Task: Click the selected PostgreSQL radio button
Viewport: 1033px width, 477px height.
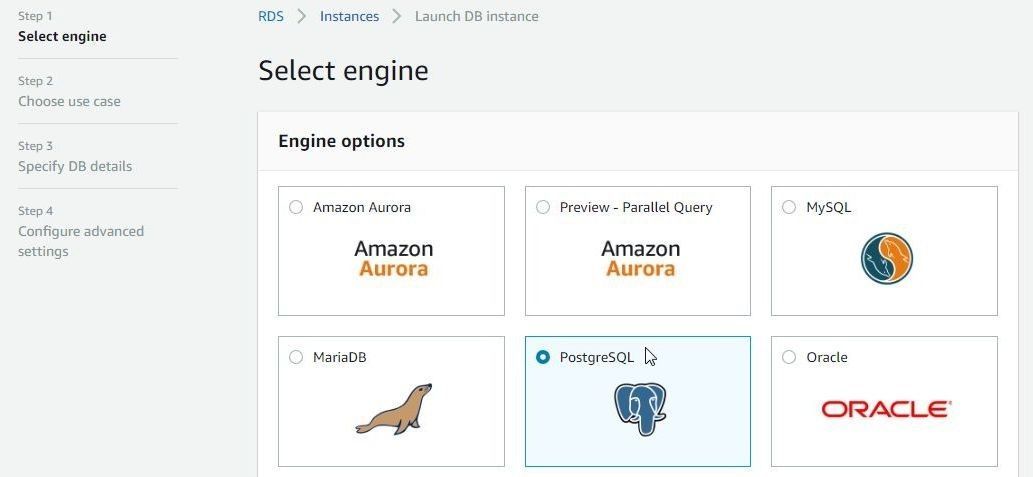Action: click(543, 357)
